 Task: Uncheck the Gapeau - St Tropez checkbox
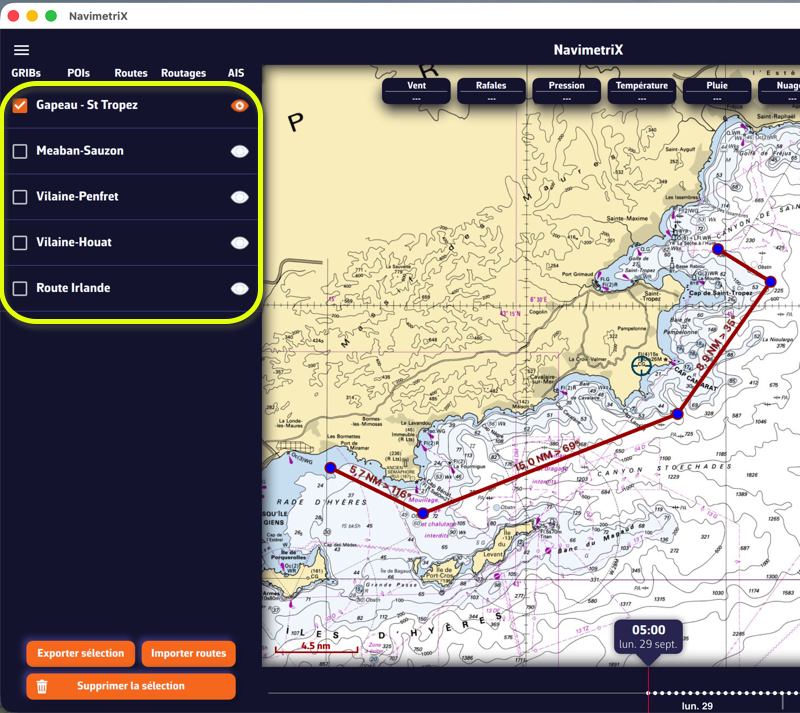coord(20,105)
